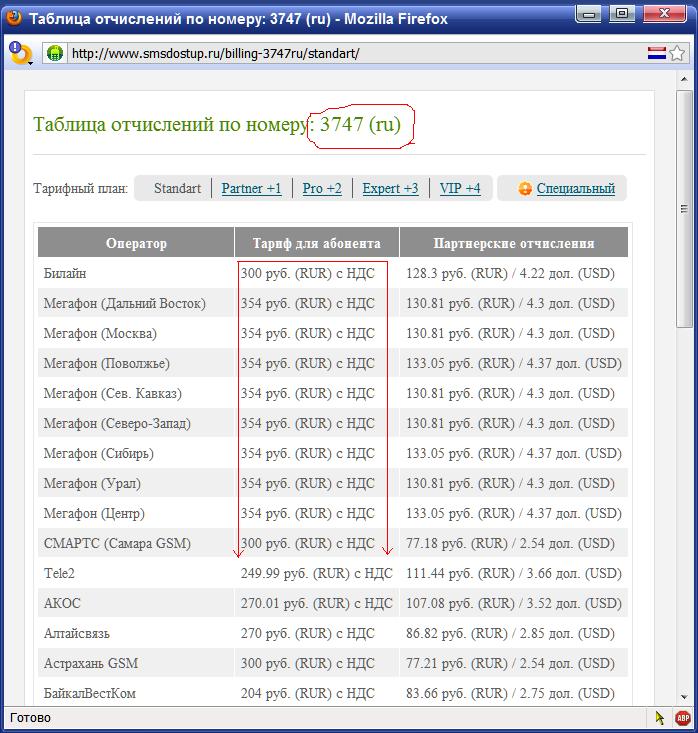
Task: Click Мегафон (Сев. Кавказ) operator cell
Action: 136,393
